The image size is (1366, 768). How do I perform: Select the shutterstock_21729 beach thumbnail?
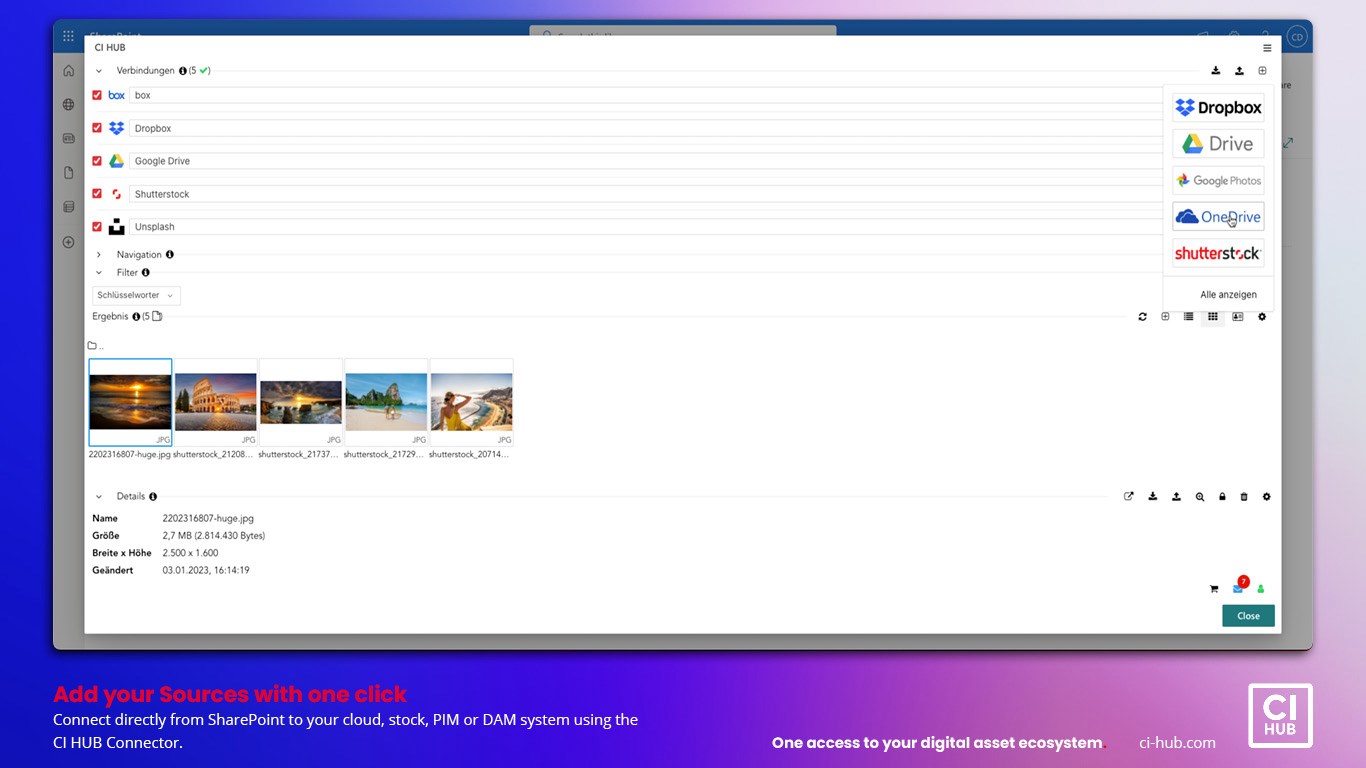(386, 402)
